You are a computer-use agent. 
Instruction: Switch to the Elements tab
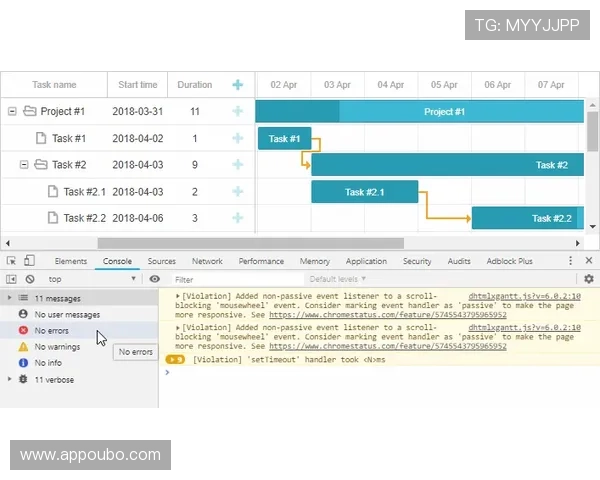70,261
